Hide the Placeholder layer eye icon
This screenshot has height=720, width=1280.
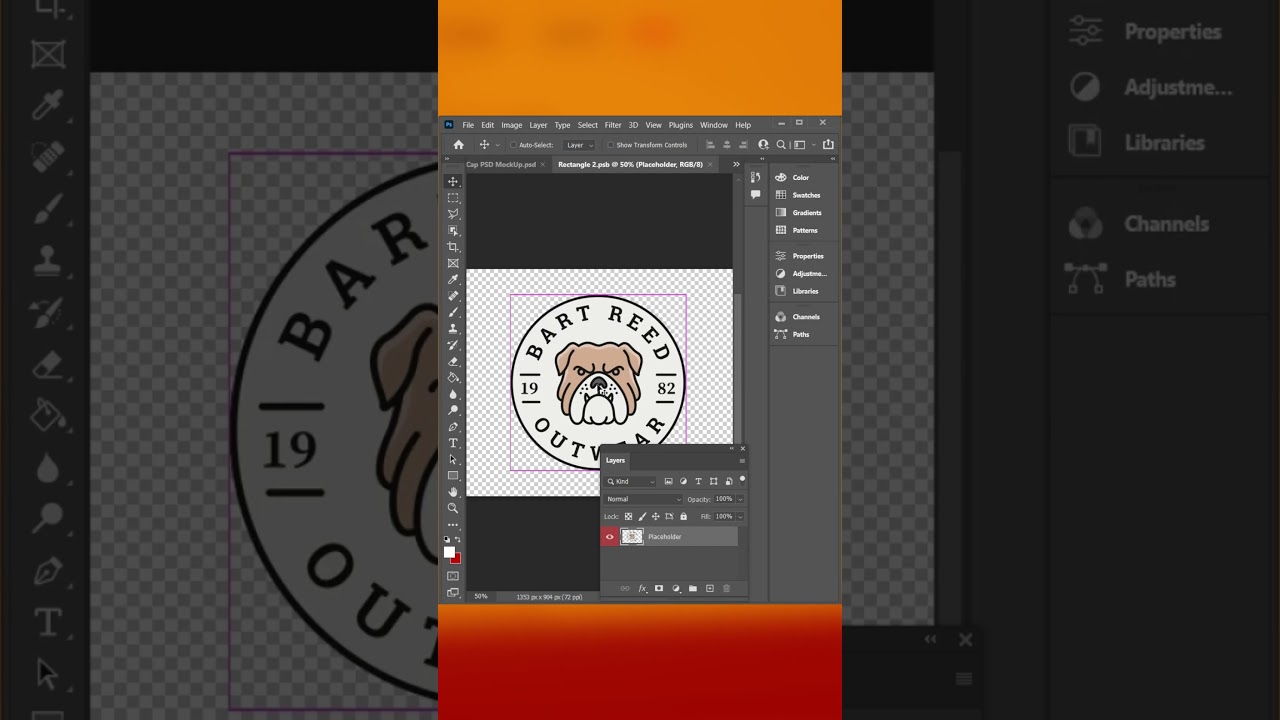click(610, 537)
